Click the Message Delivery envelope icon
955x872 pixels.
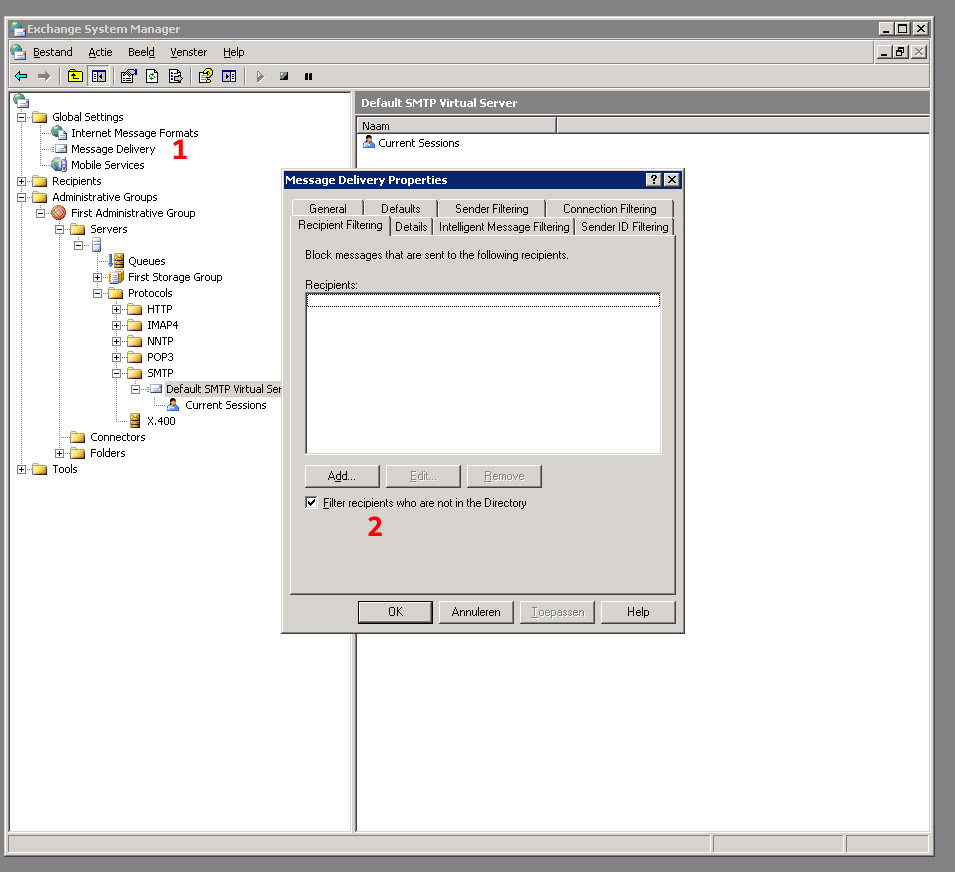tap(60, 149)
